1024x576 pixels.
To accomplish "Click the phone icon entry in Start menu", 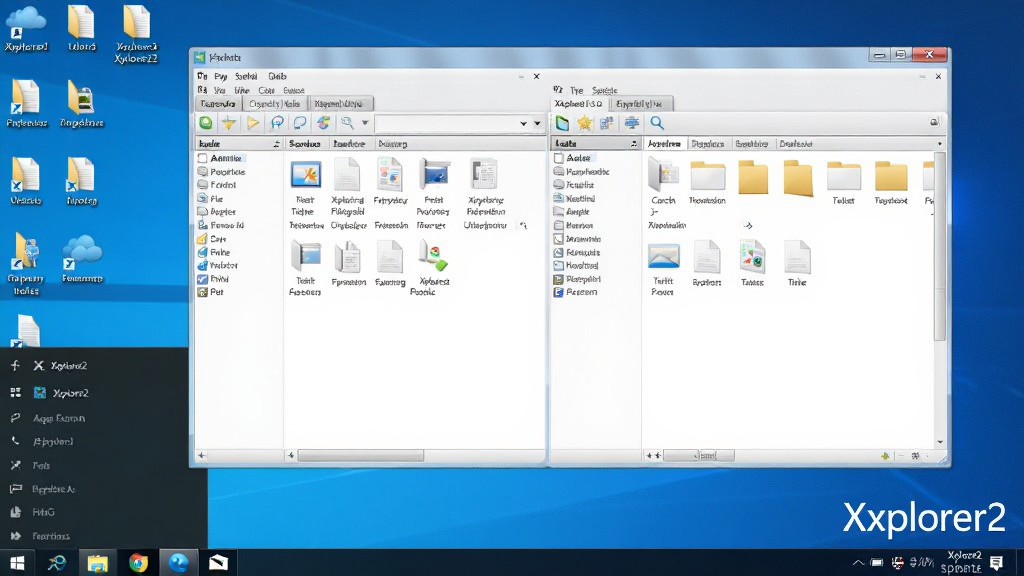I will click(x=16, y=441).
